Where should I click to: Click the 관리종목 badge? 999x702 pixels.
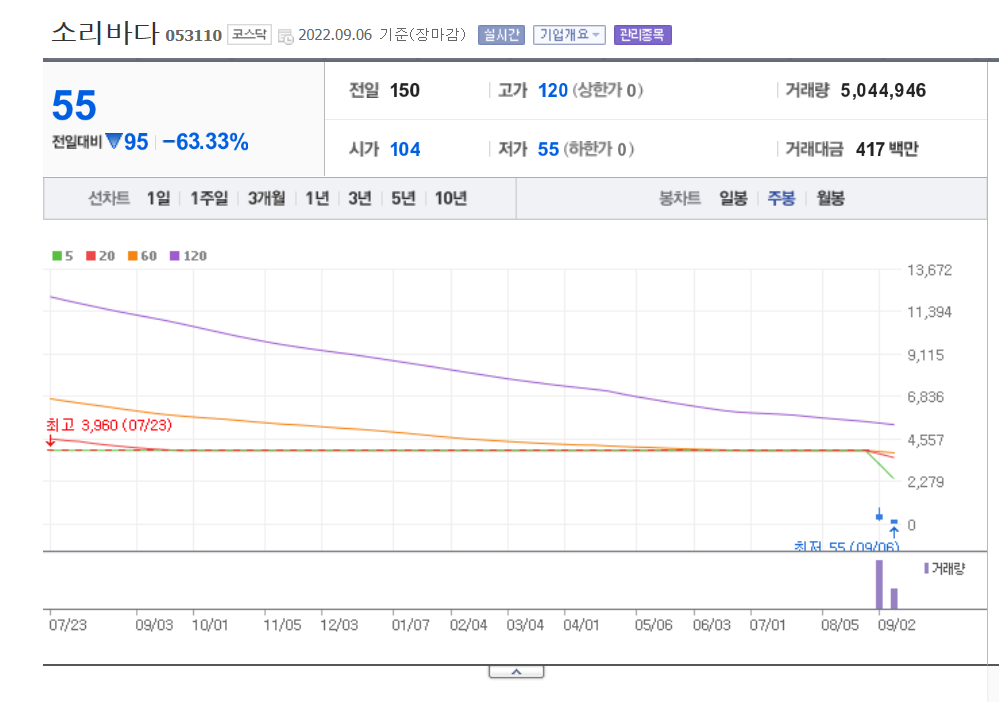click(642, 34)
